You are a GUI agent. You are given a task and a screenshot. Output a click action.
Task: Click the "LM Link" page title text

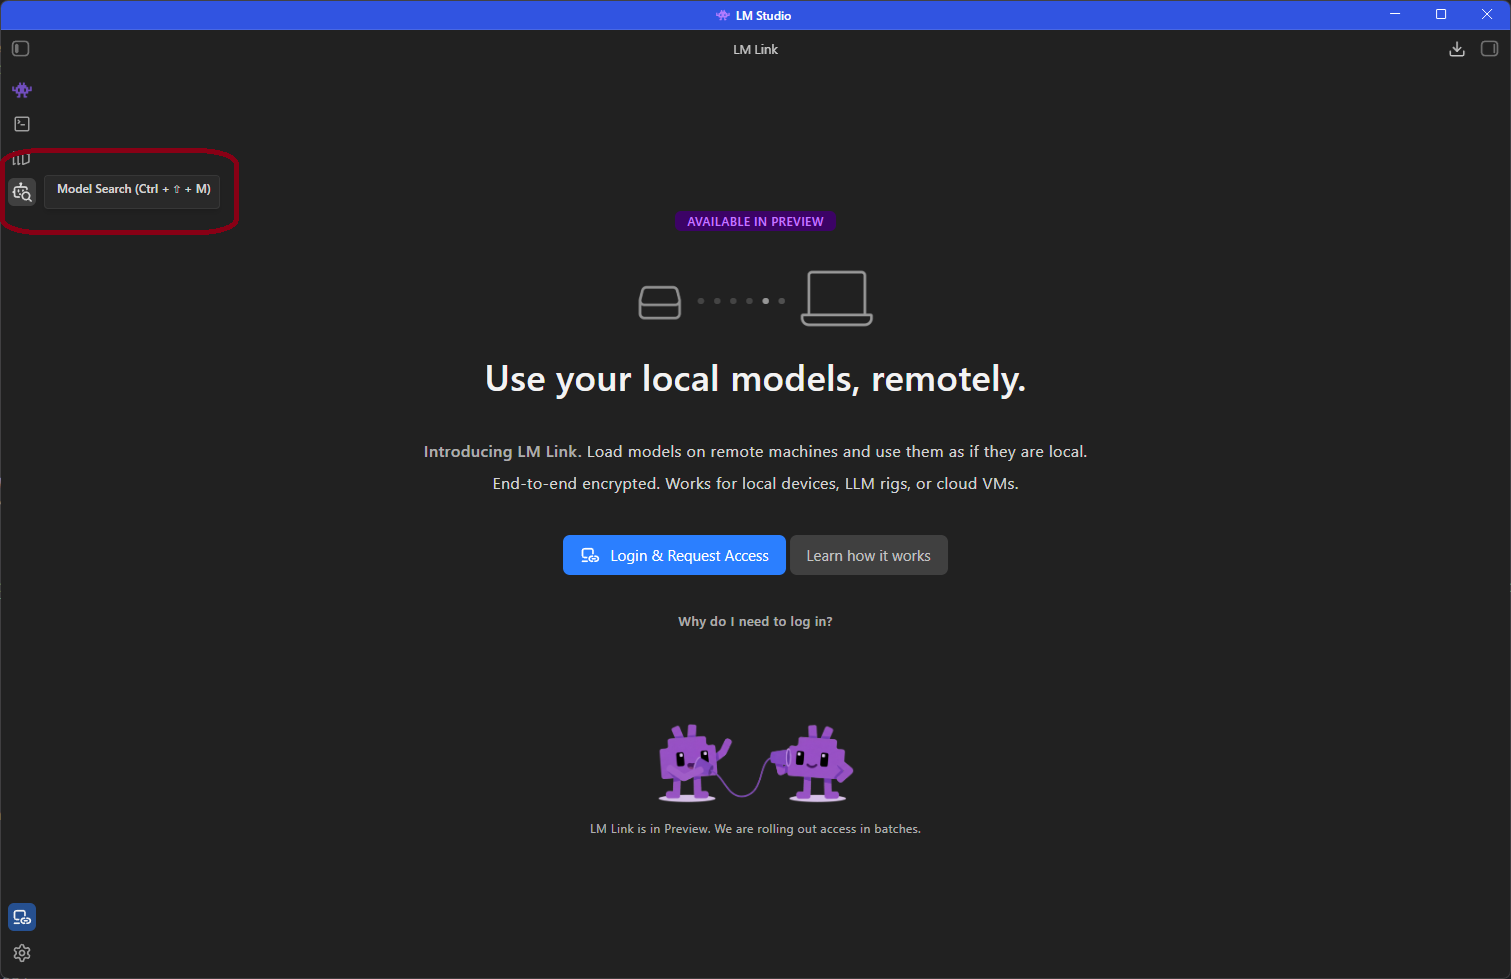(x=755, y=49)
